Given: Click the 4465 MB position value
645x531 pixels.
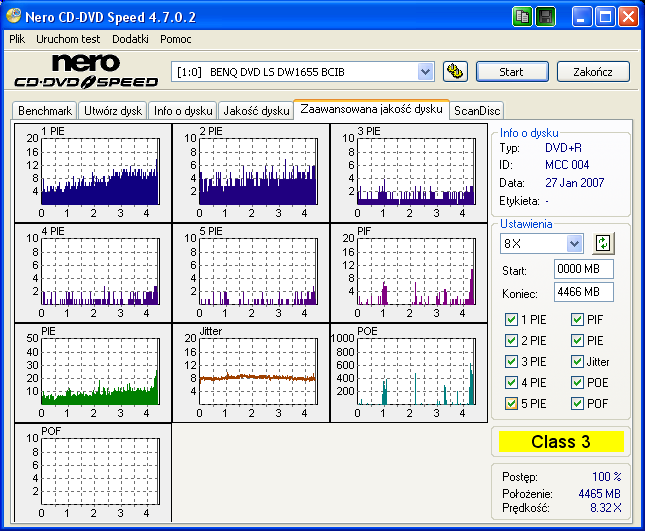Looking at the screenshot, I should pos(599,494).
